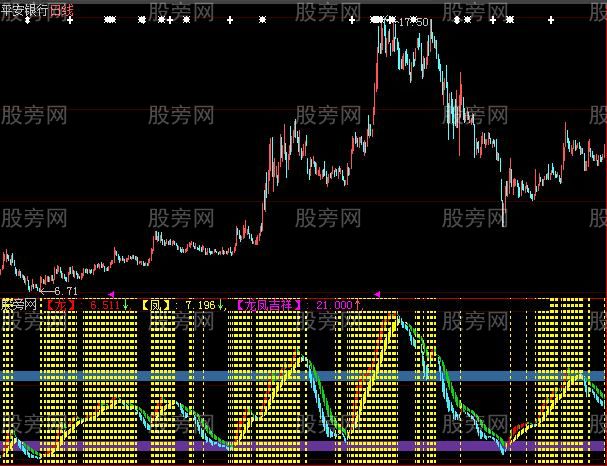Click the up arrow after 21.000

point(357,303)
